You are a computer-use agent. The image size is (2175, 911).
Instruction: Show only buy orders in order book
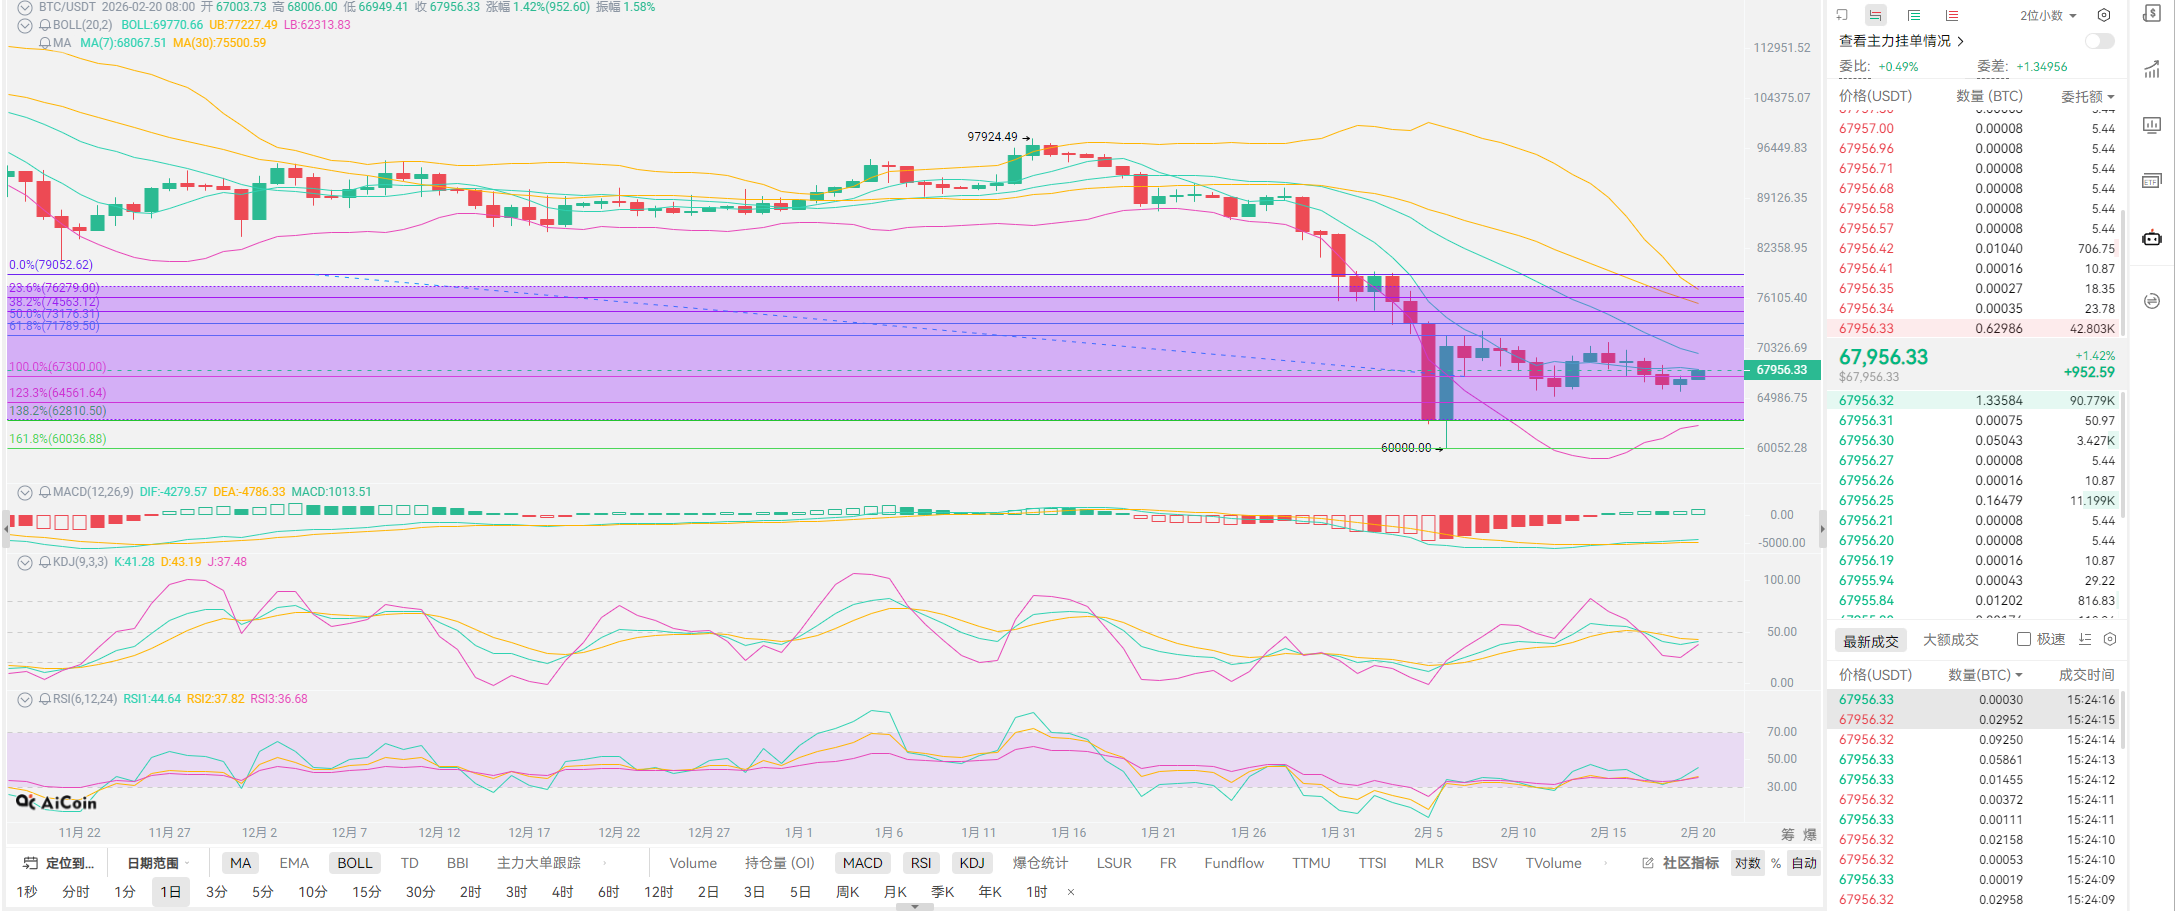pos(1913,15)
